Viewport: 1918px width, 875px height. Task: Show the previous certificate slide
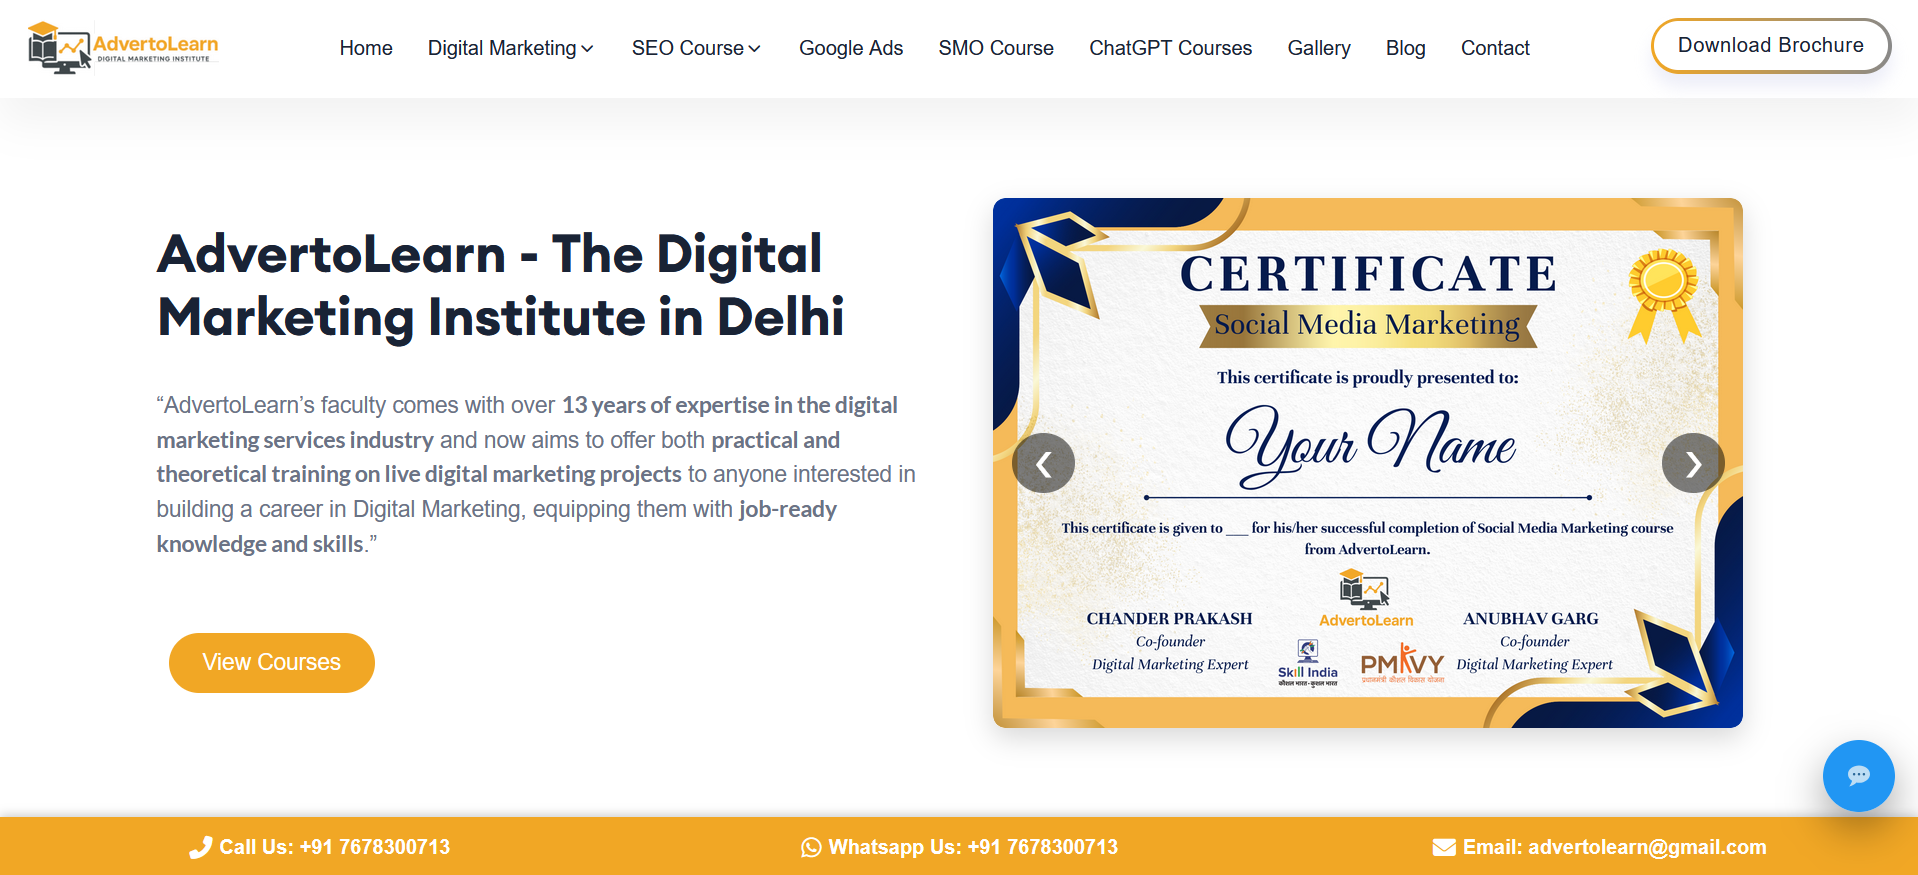pyautogui.click(x=1043, y=463)
